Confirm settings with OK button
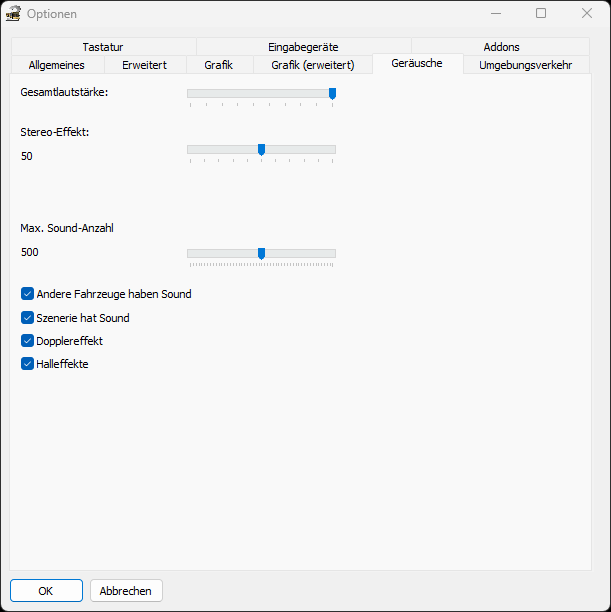Viewport: 611px width, 612px height. [46, 591]
